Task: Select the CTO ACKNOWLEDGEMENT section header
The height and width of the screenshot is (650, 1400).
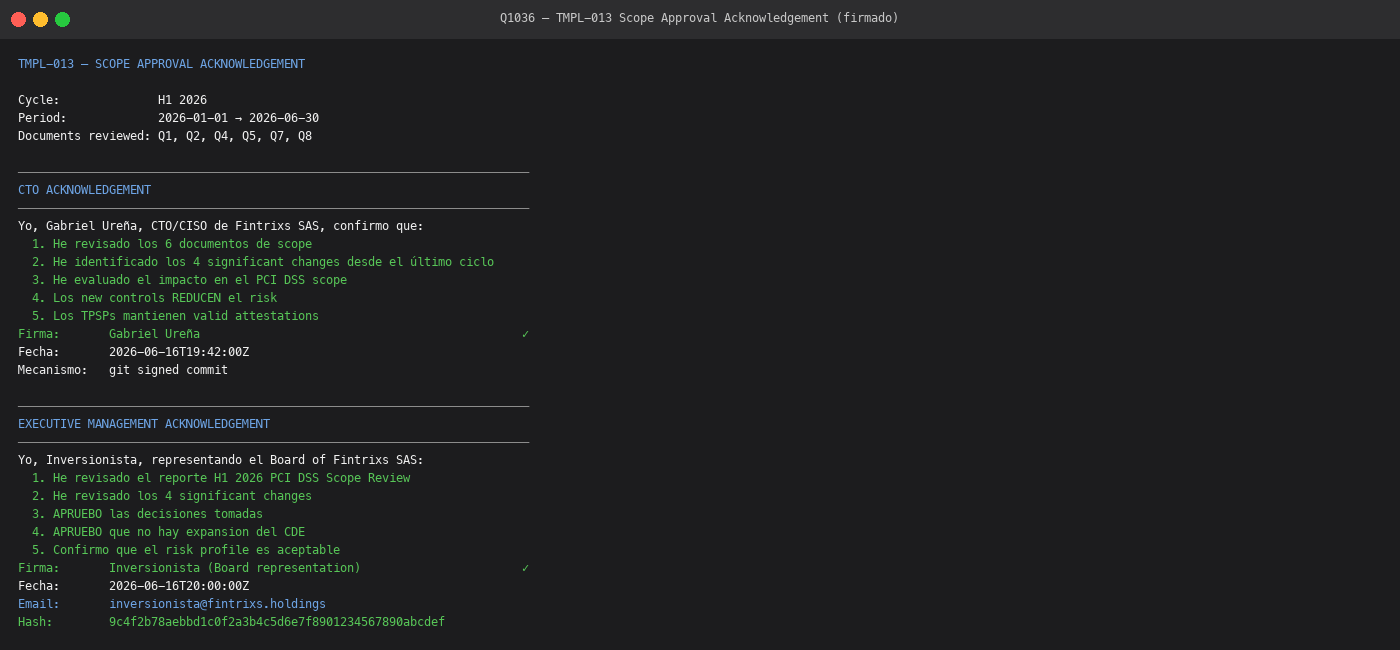Action: pos(84,190)
